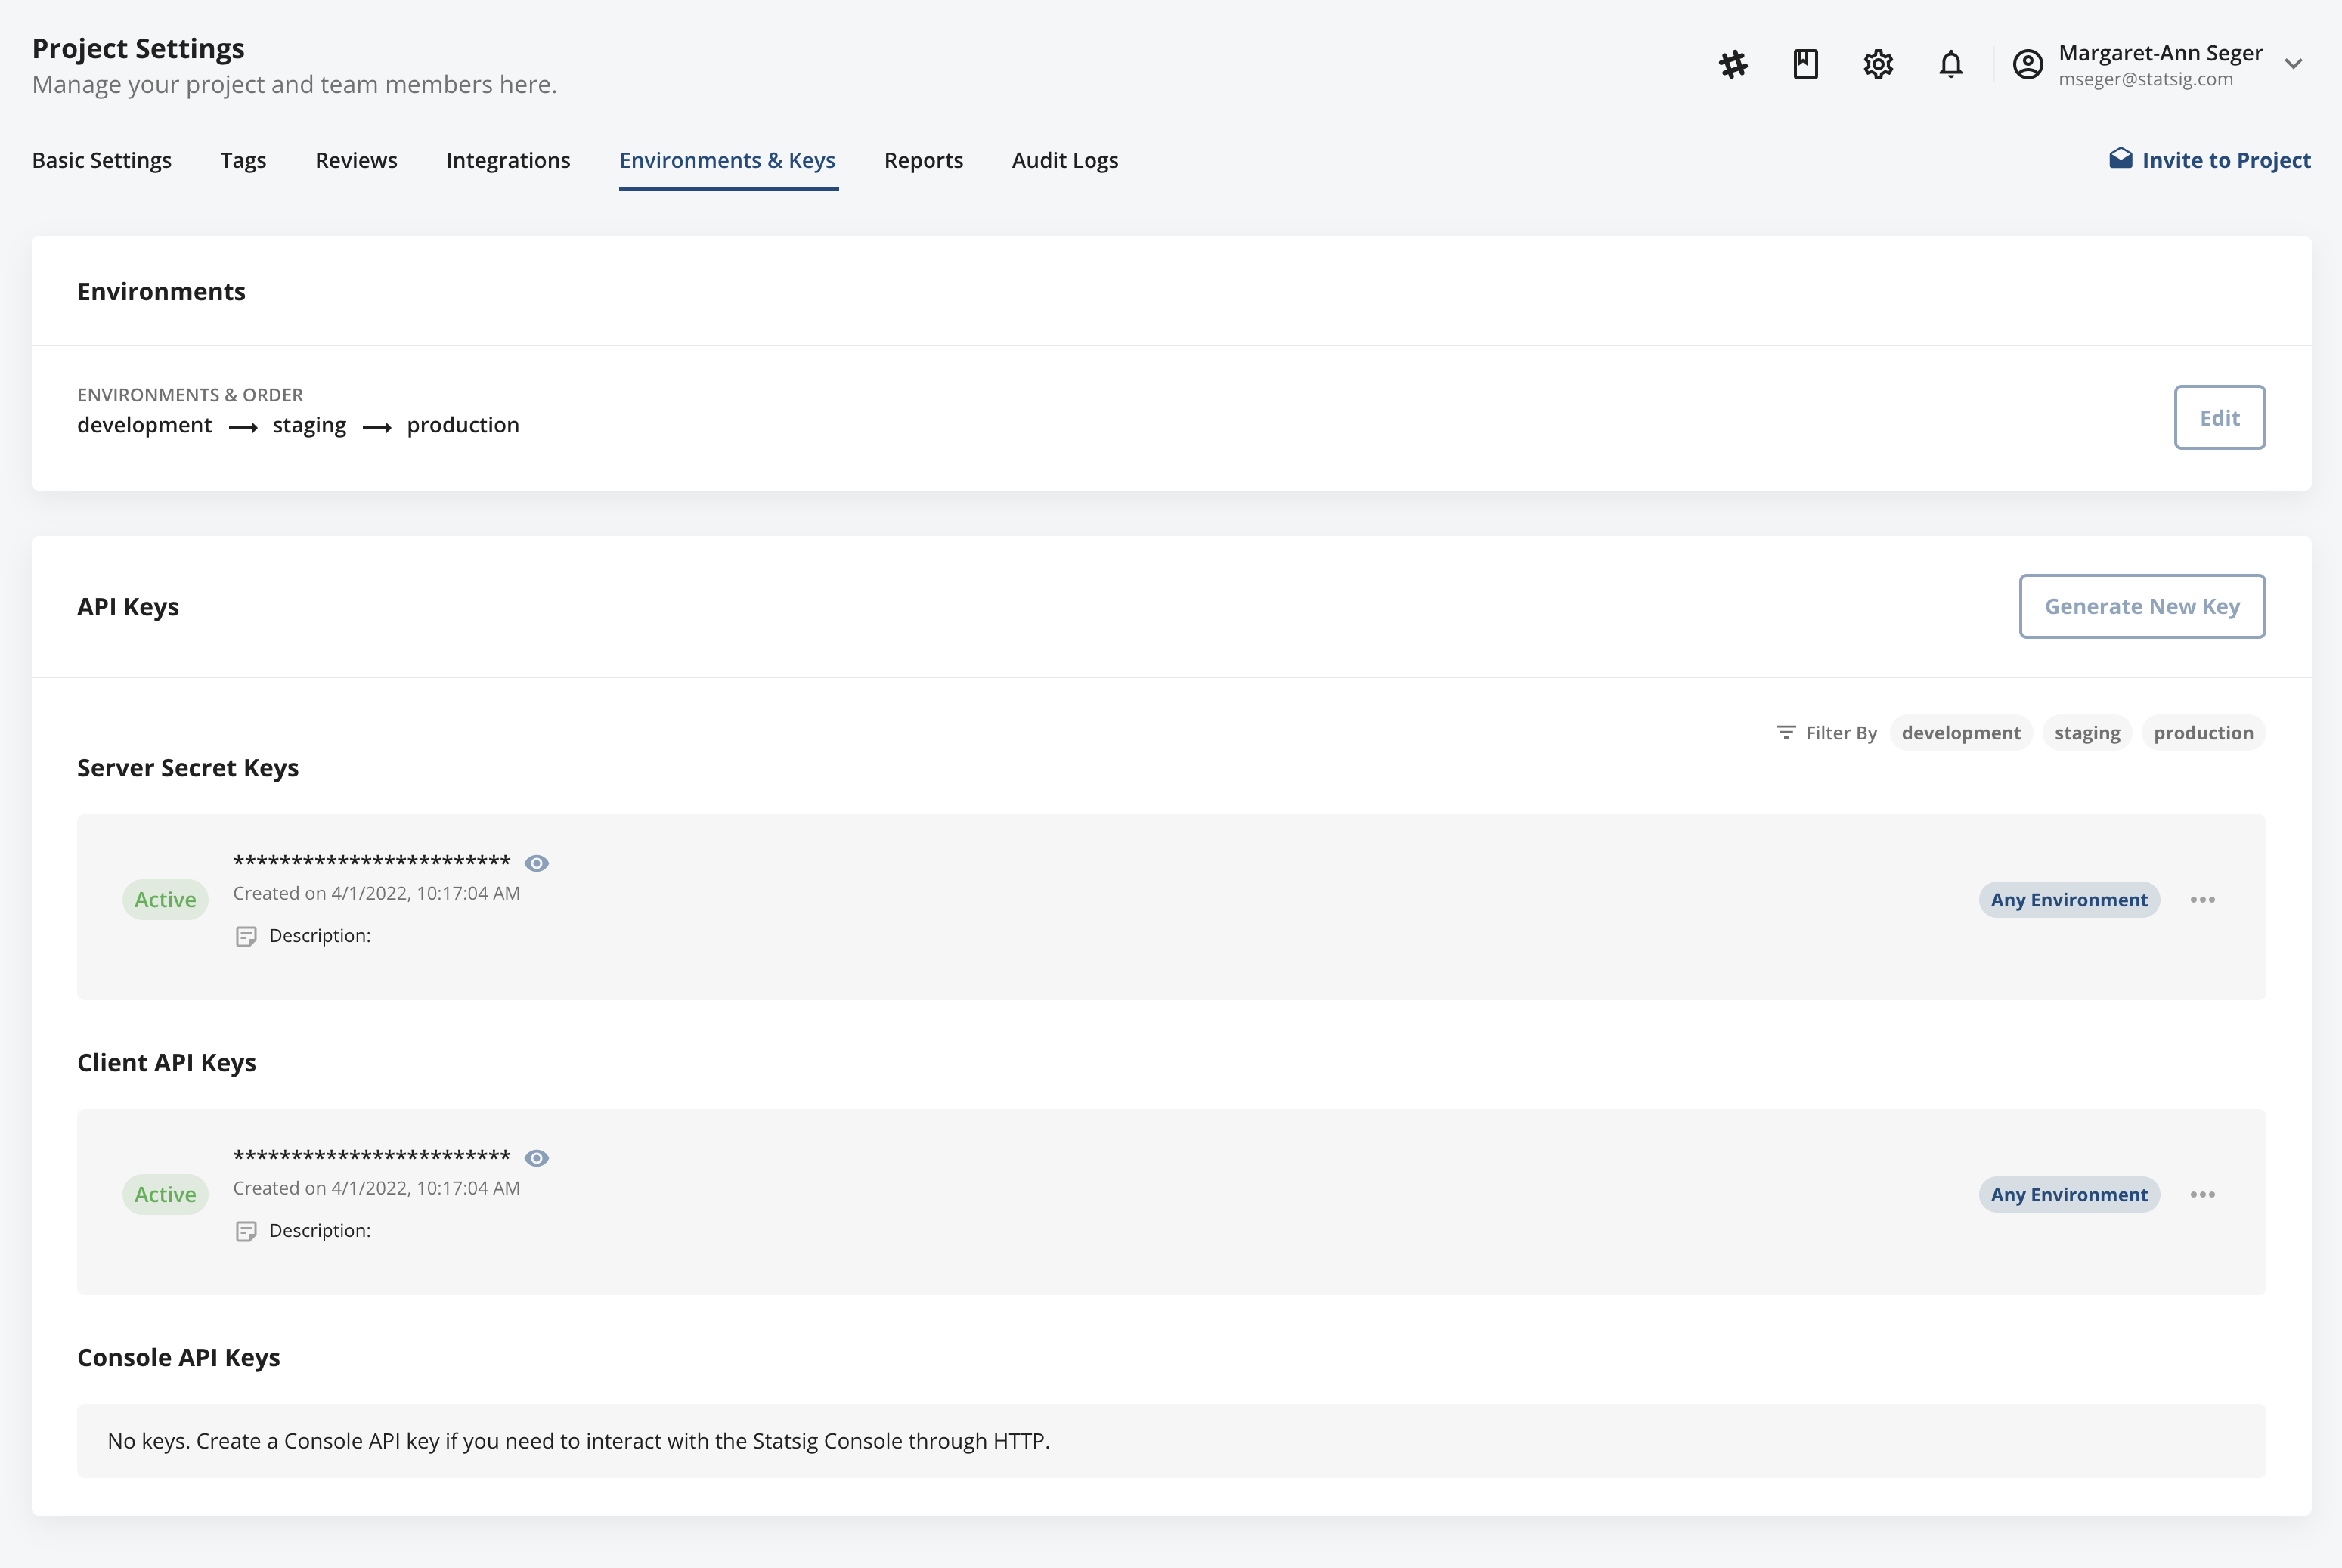Select the Any Environment pill on the Server key
The width and height of the screenshot is (2342, 1568).
[x=2068, y=899]
